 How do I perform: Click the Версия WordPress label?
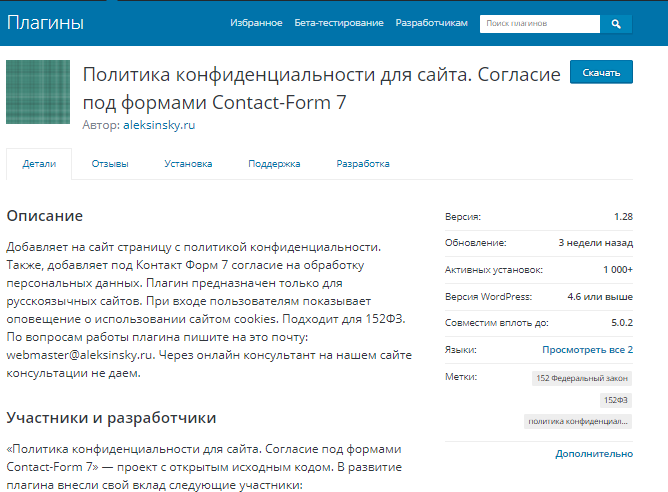click(x=488, y=297)
